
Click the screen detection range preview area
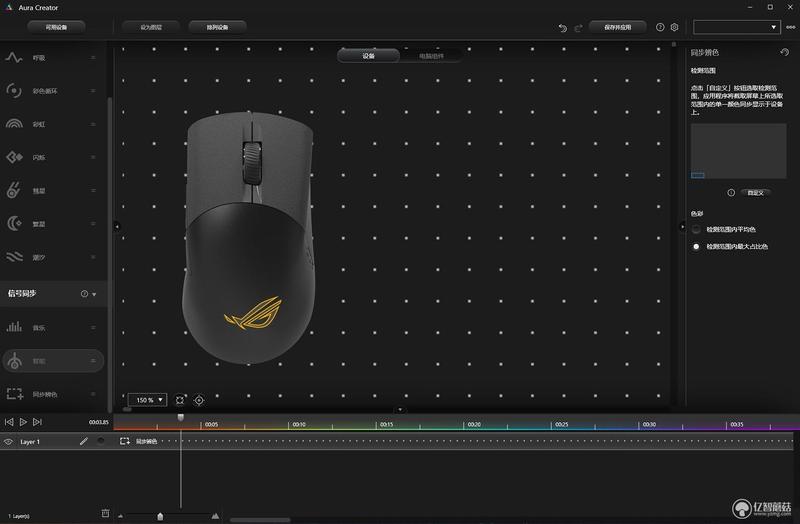tap(738, 151)
